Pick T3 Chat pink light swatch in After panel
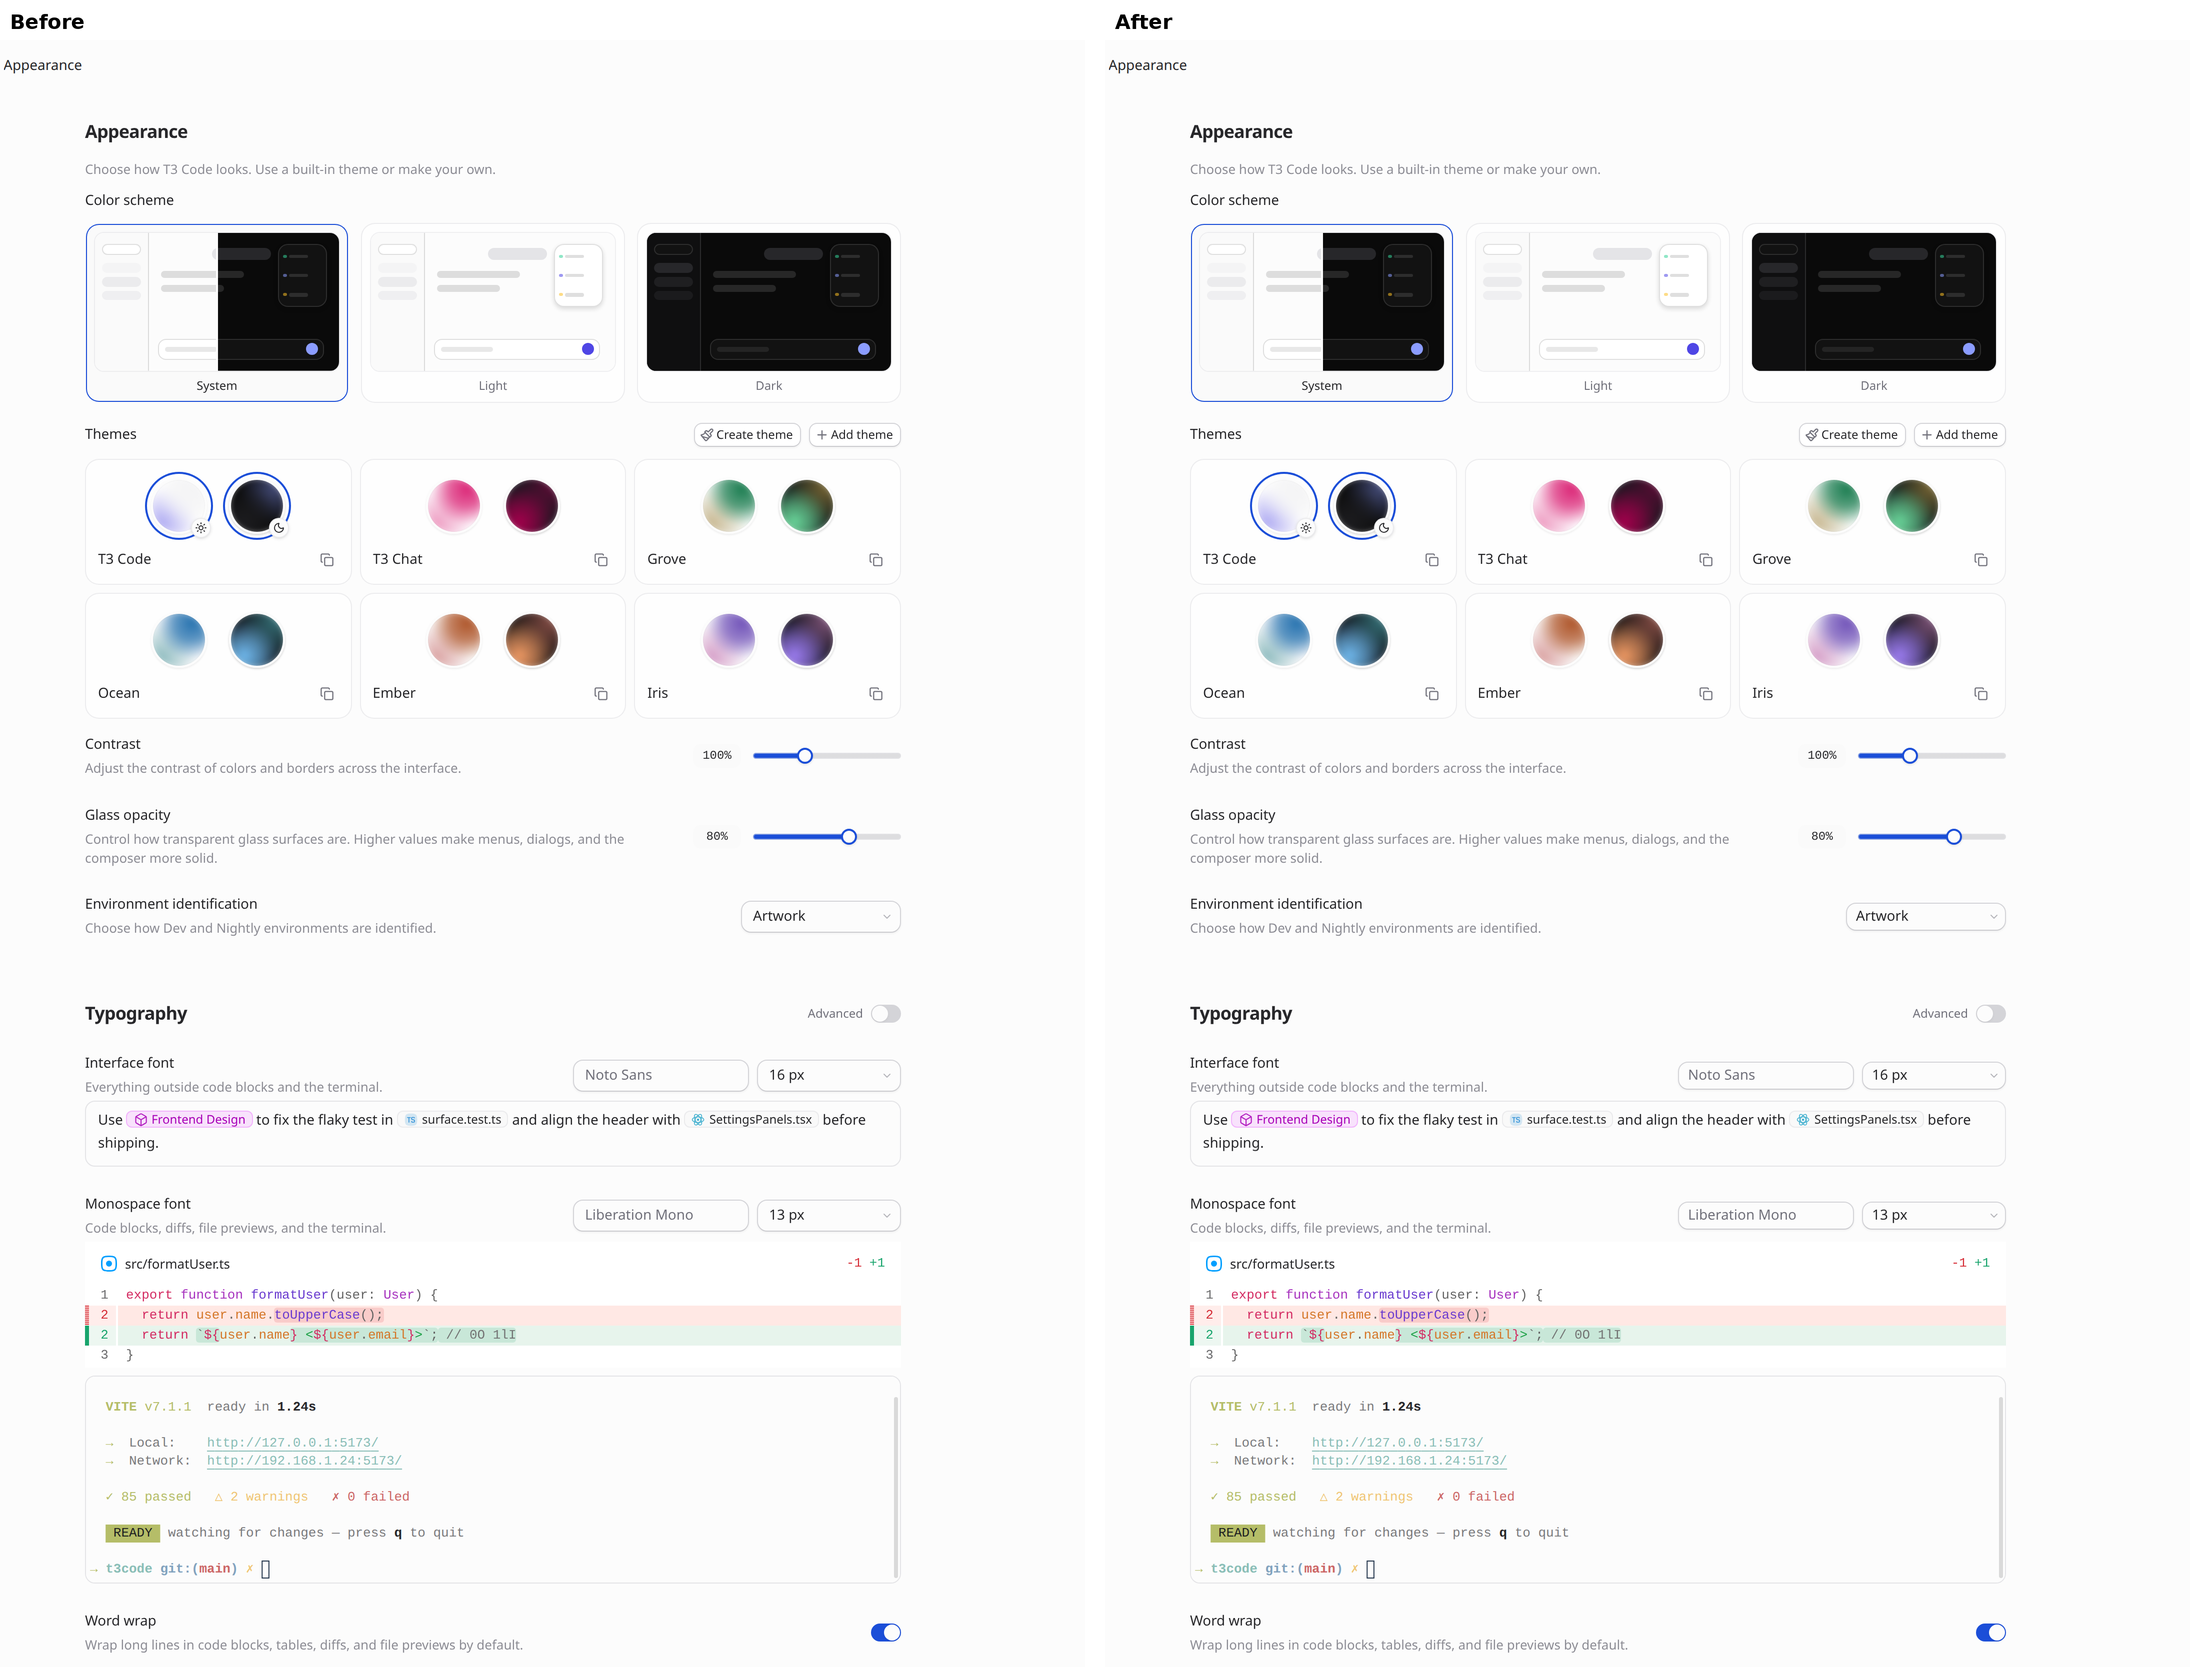2190x1667 pixels. pos(1559,506)
